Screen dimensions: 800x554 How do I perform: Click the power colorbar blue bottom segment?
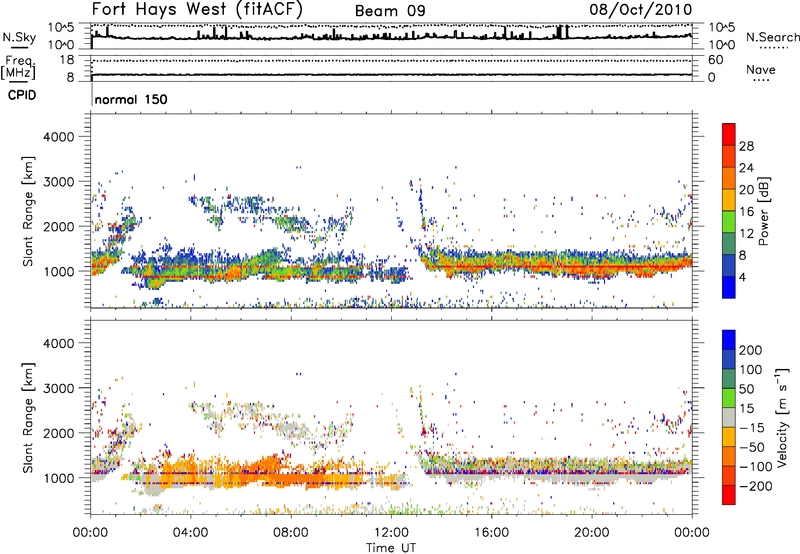[x=729, y=287]
